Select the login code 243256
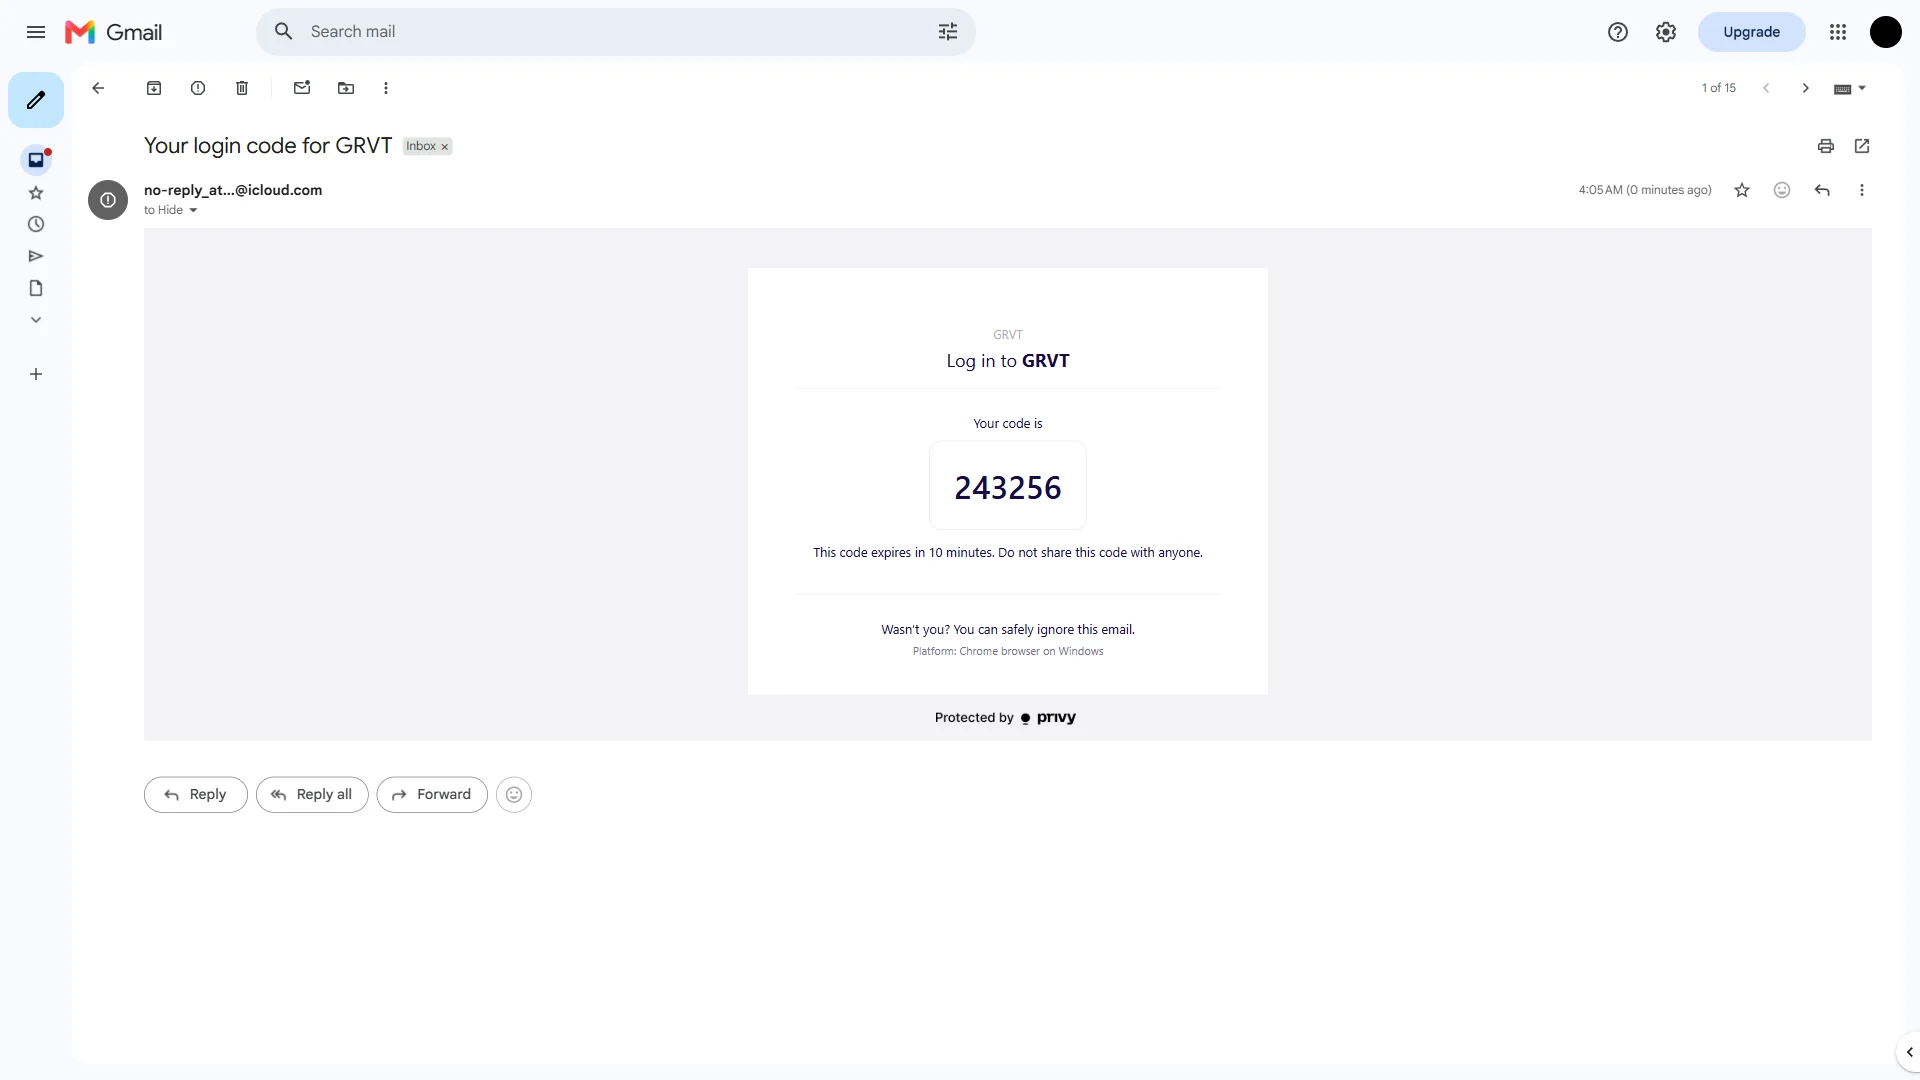The height and width of the screenshot is (1080, 1920). [1008, 488]
